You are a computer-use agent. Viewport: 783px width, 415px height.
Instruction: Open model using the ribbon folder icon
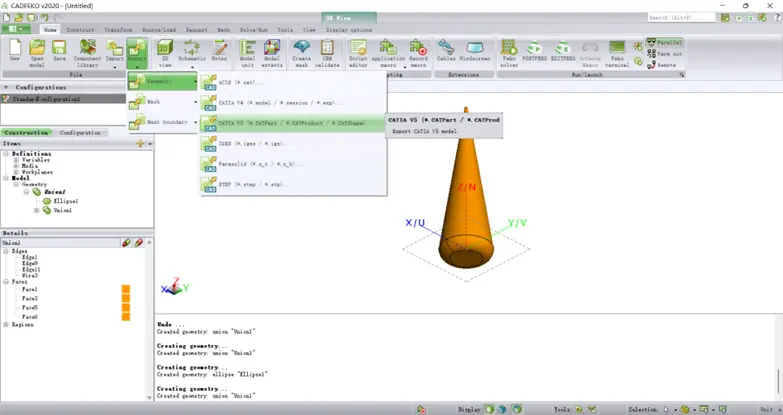pyautogui.click(x=37, y=52)
